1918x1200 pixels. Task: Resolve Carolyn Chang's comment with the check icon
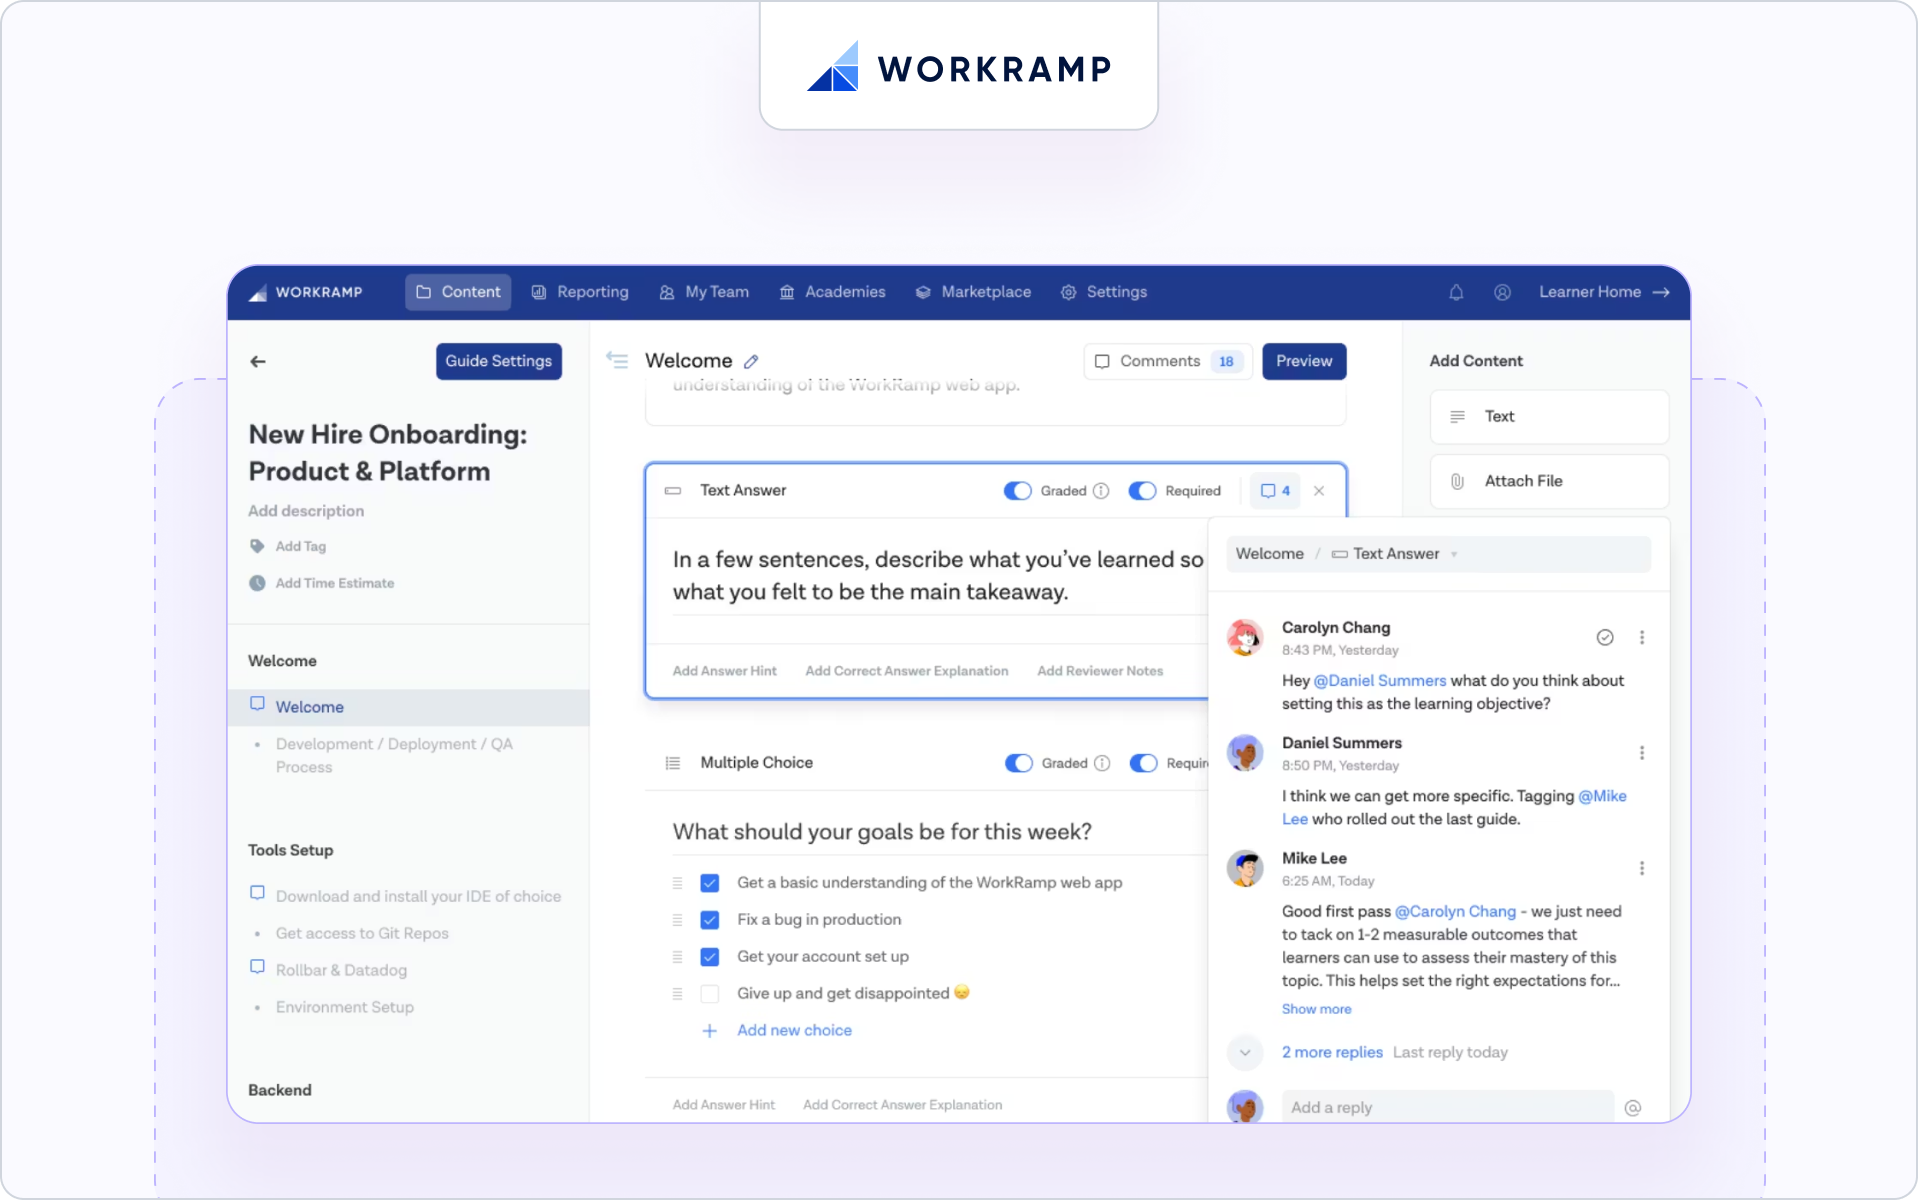point(1605,637)
